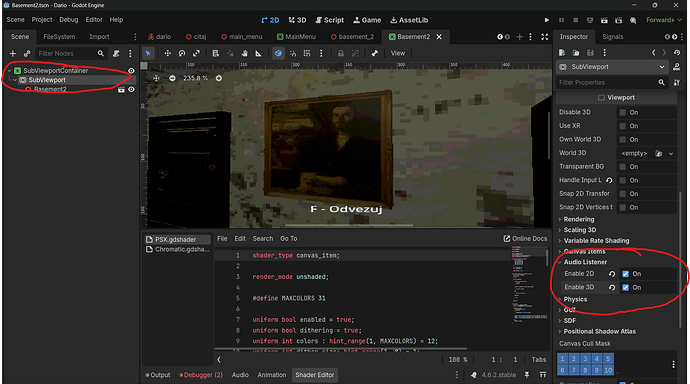Add a new scene tab with plus
Screen dimensions: 690x384
coord(519,37)
